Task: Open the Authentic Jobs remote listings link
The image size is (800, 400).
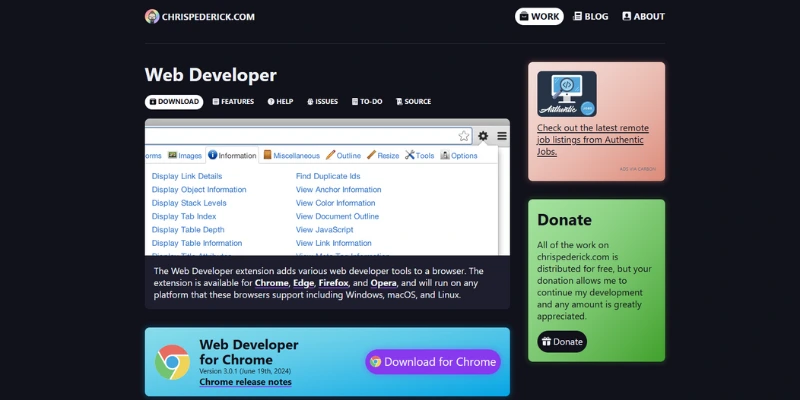Action: pos(593,140)
